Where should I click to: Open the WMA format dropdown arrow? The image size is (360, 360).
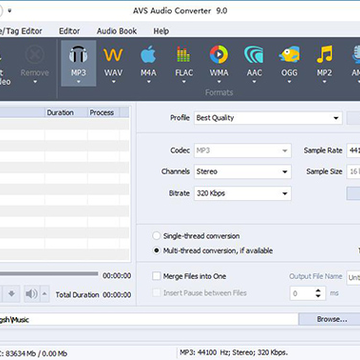coord(219,81)
